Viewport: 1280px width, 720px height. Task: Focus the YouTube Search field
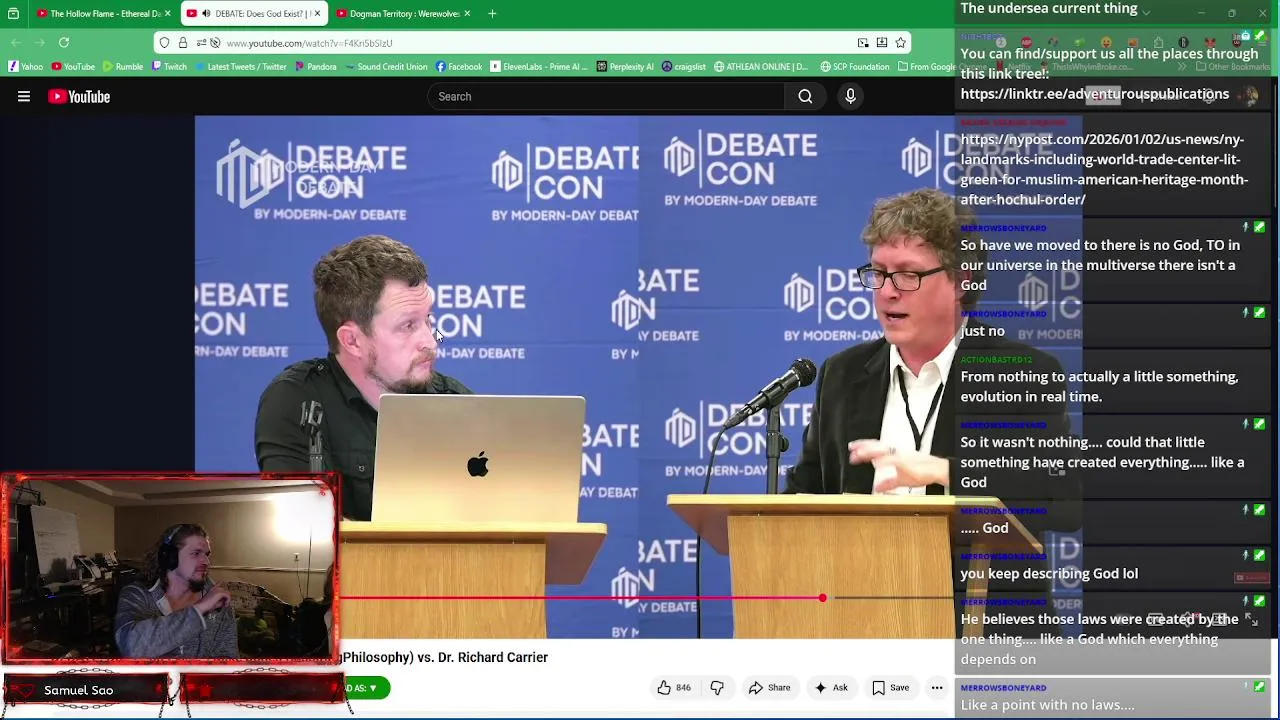pos(606,97)
